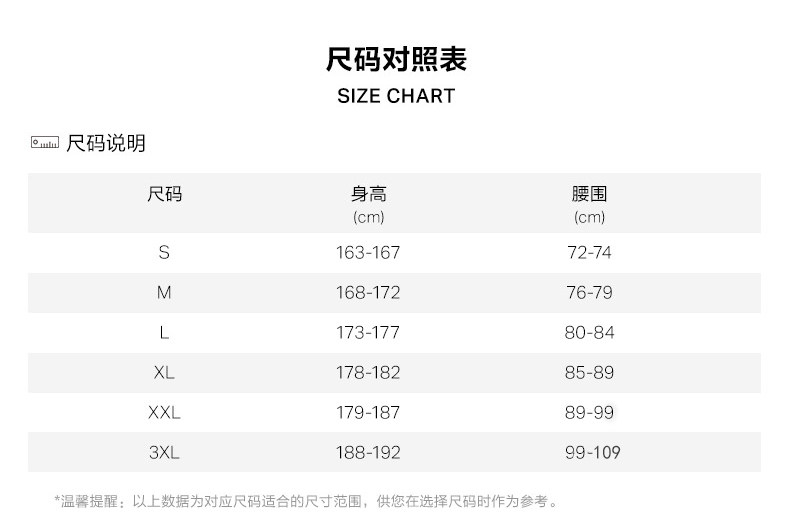This screenshot has height=532, width=790.
Task: Click the 腰围 column header
Action: (x=589, y=194)
